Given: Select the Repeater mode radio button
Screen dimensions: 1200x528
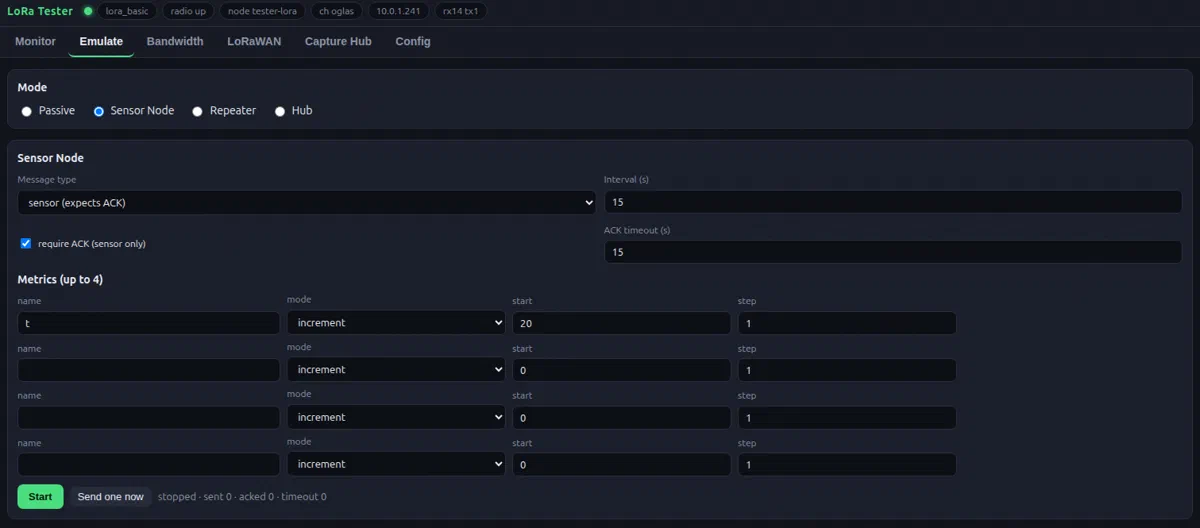Looking at the screenshot, I should coord(198,111).
